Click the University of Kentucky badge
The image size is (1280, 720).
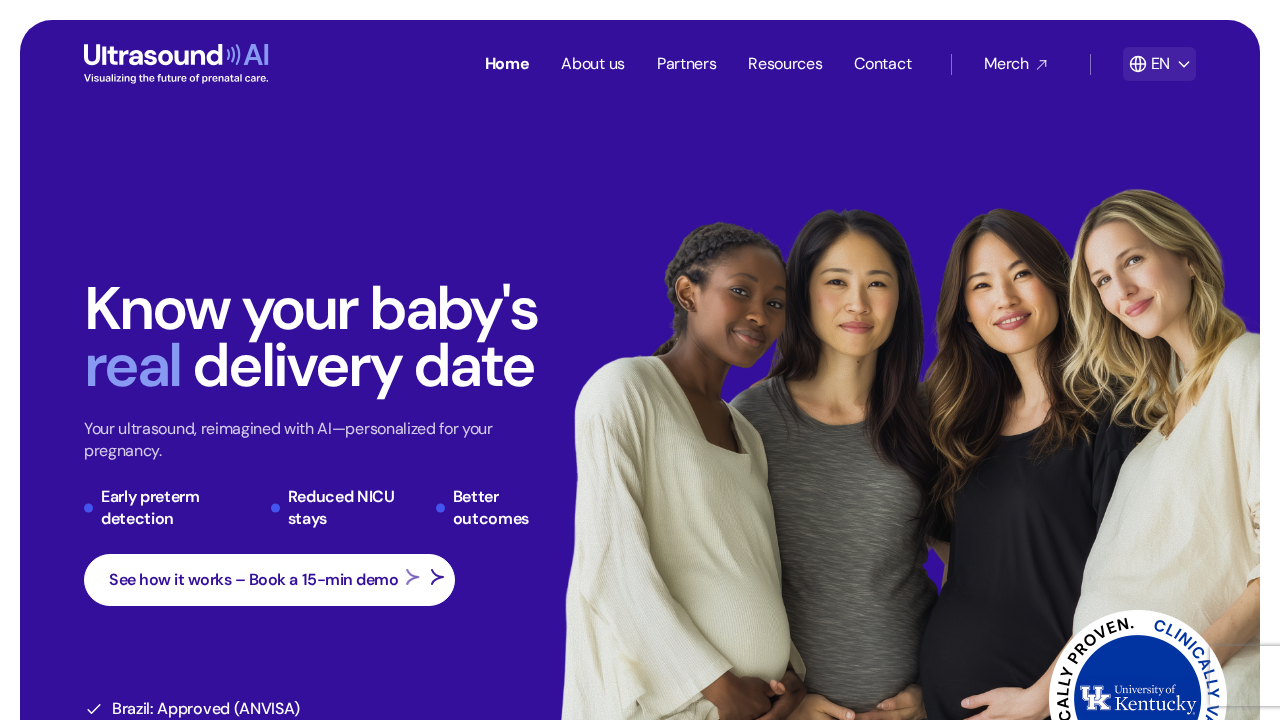(x=1138, y=666)
